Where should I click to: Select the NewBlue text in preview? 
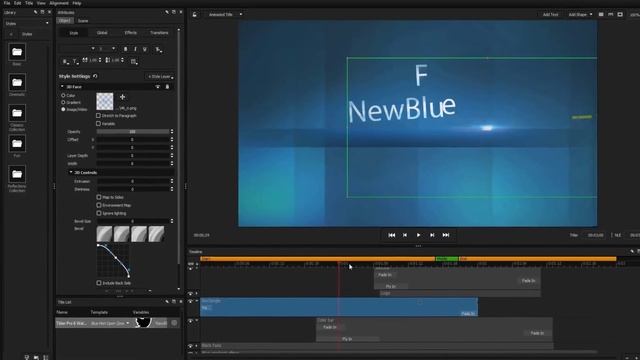coord(402,109)
